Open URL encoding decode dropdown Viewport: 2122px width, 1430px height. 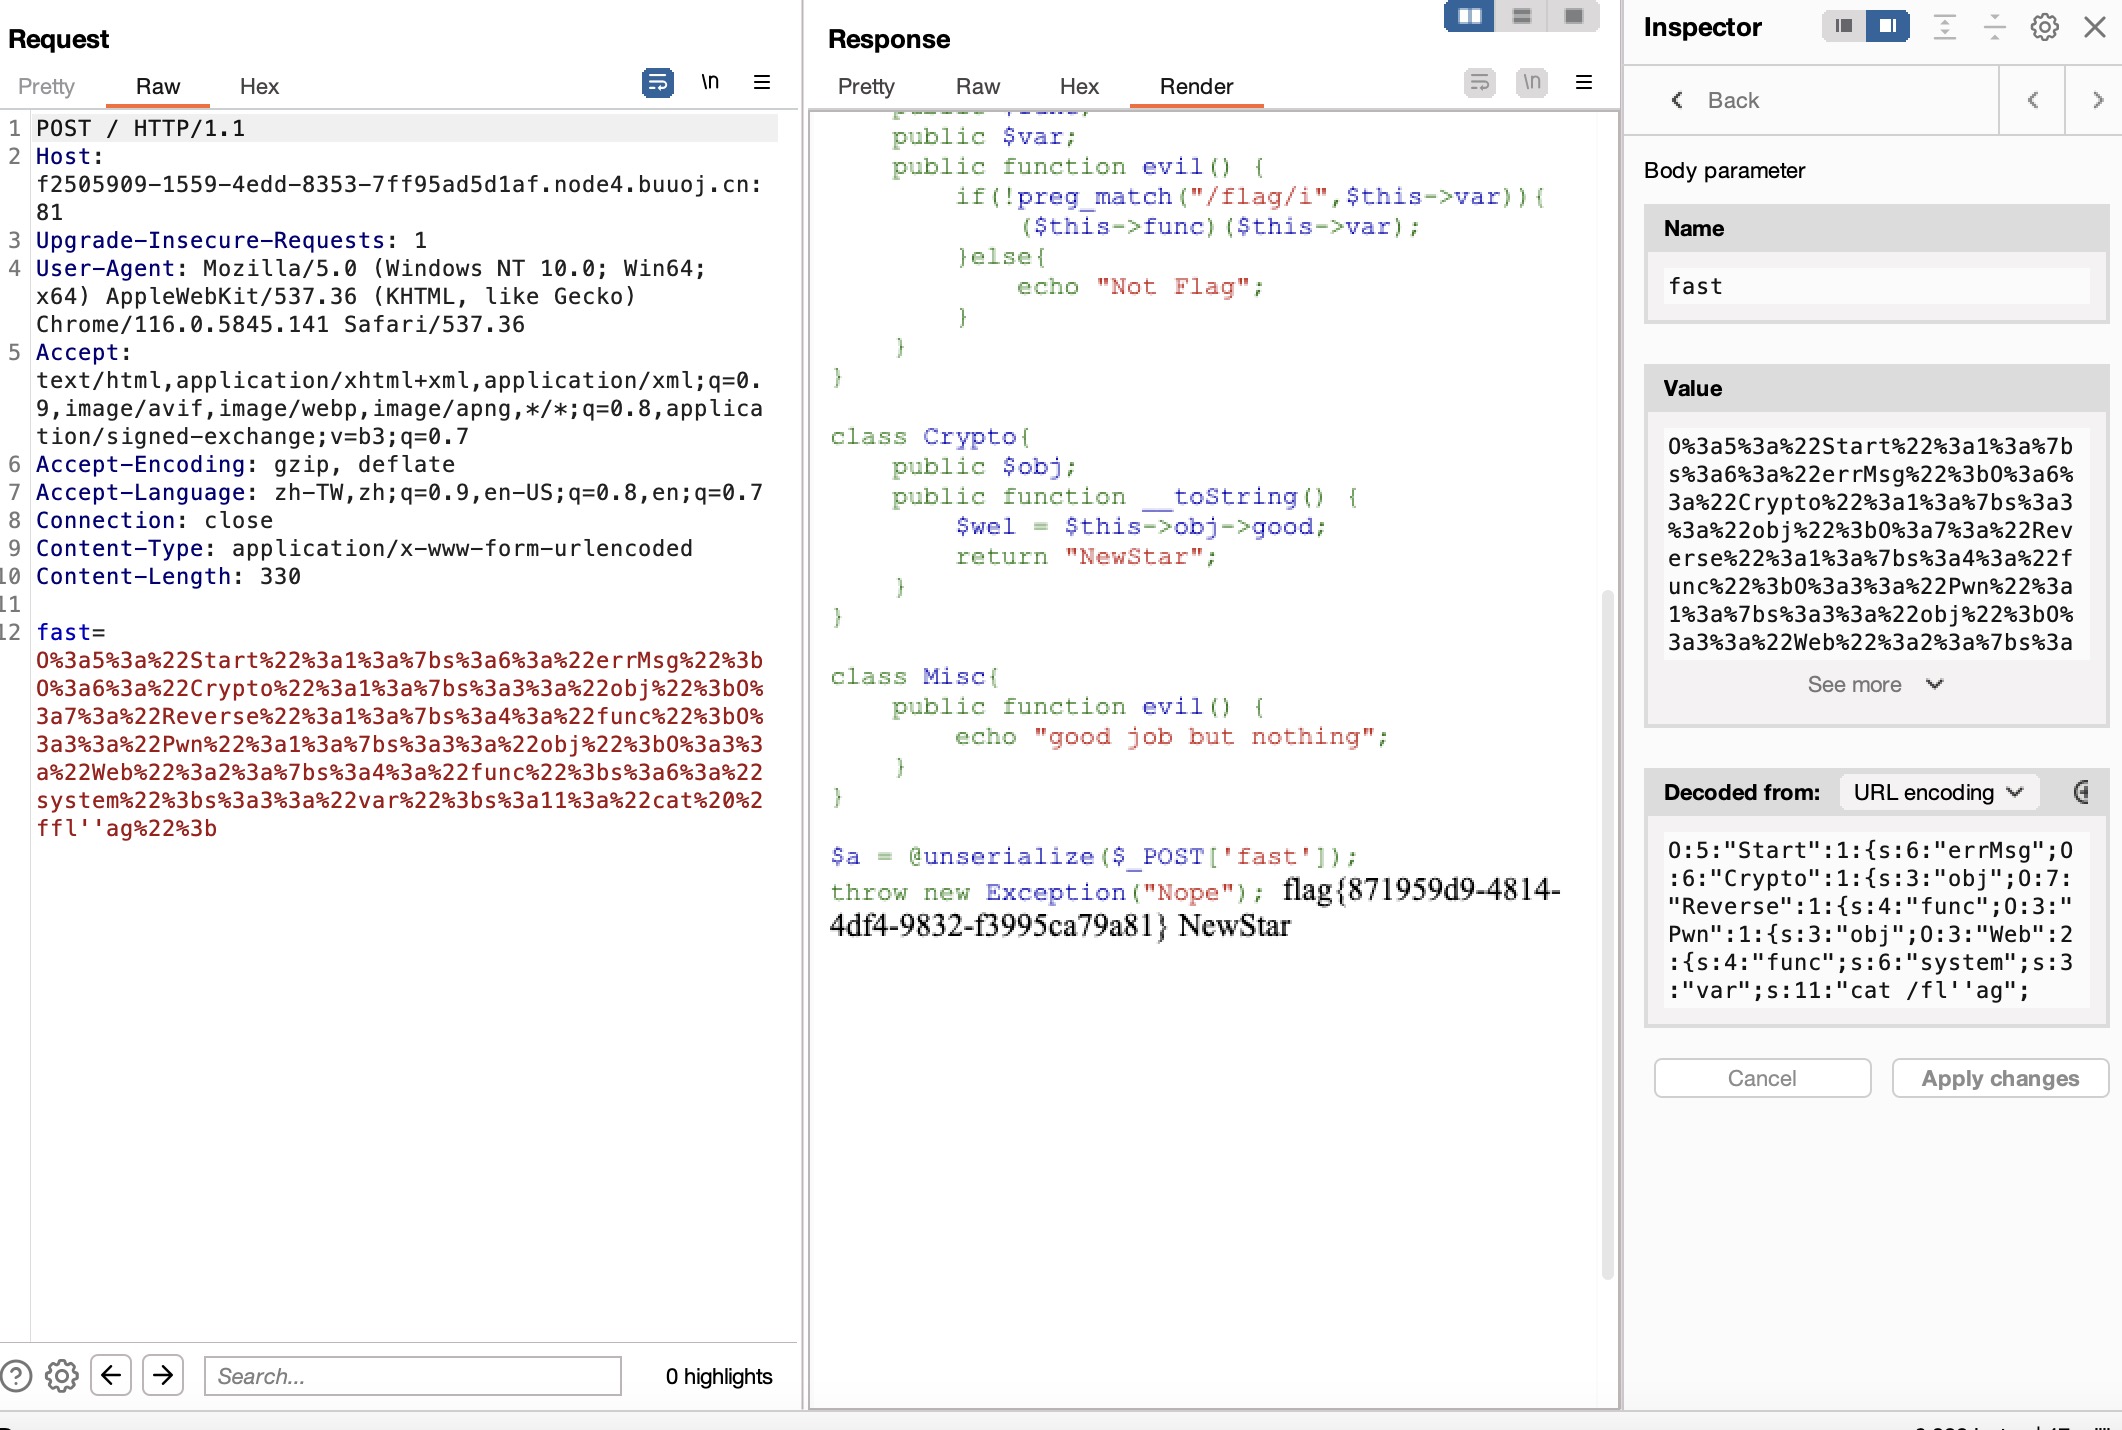point(1937,792)
